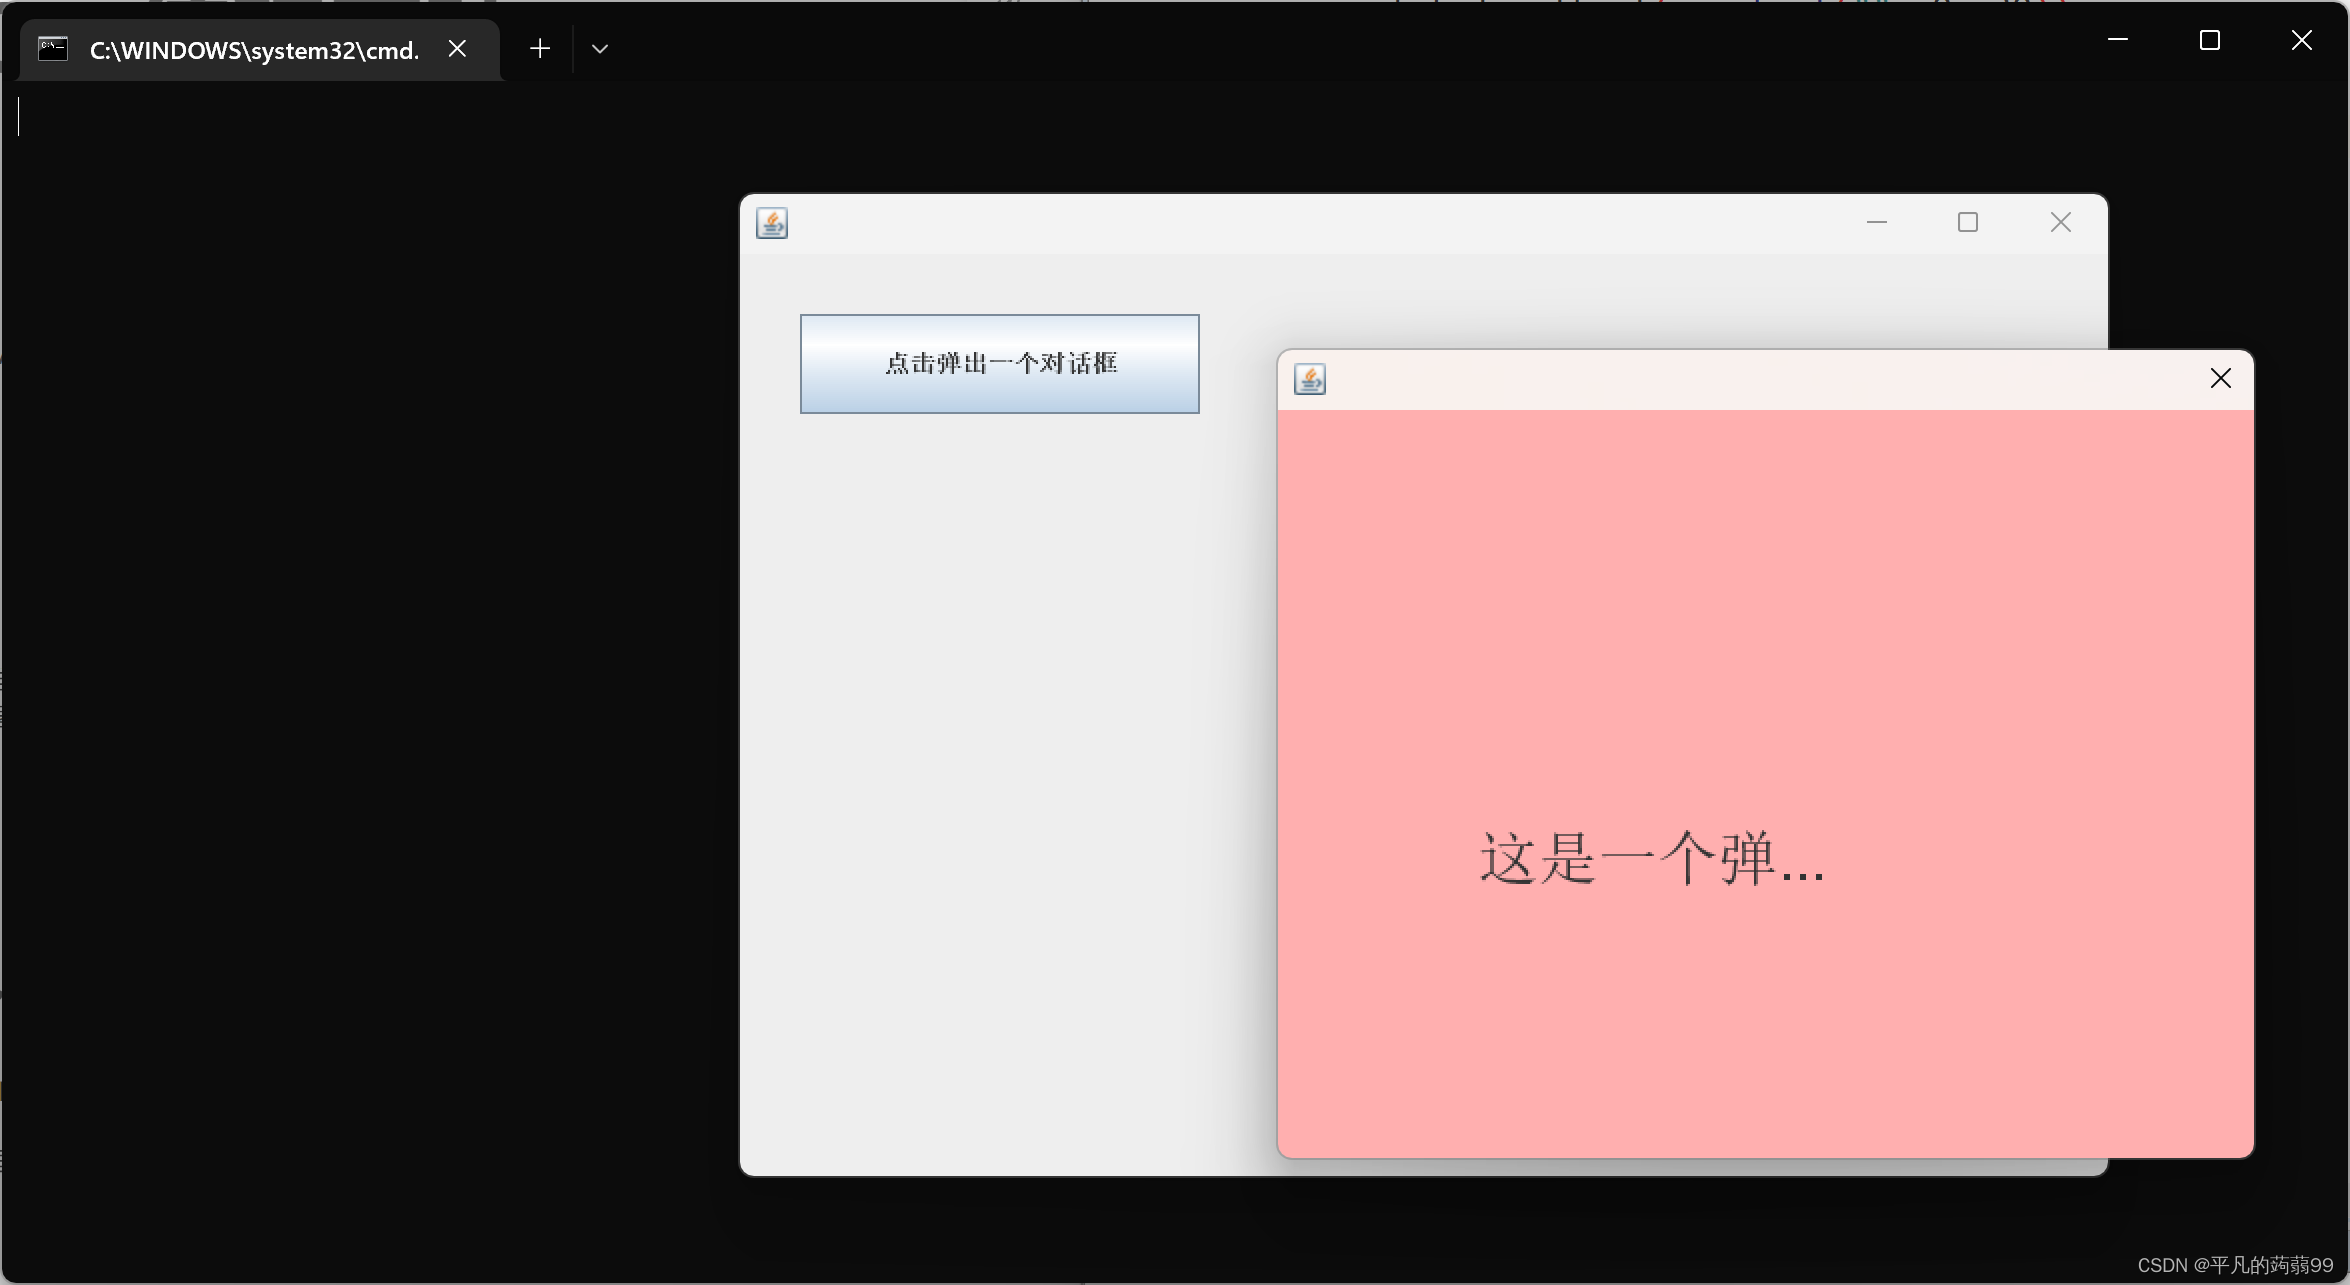The width and height of the screenshot is (2350, 1285).
Task: Close the cmd terminal tab
Action: tap(457, 49)
